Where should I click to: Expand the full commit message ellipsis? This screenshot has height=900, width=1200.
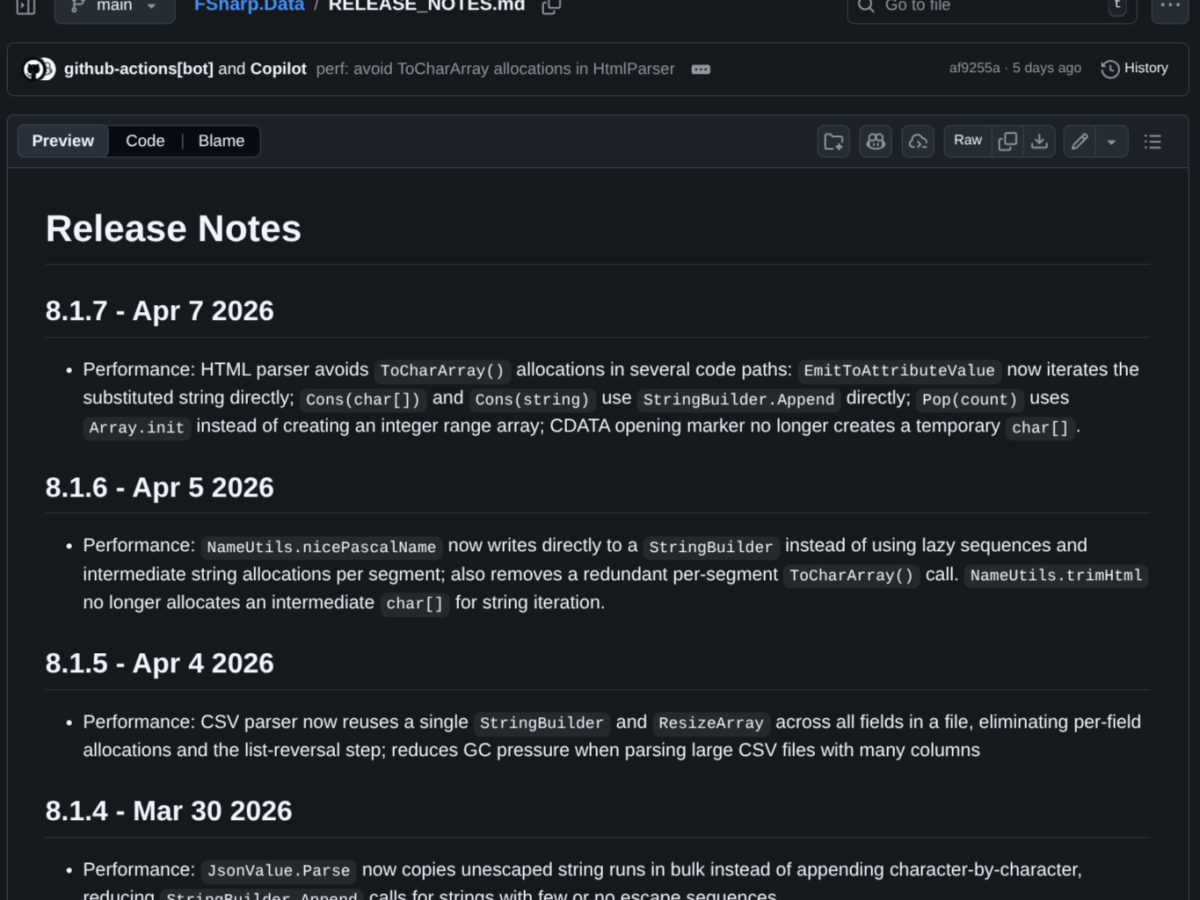click(700, 69)
